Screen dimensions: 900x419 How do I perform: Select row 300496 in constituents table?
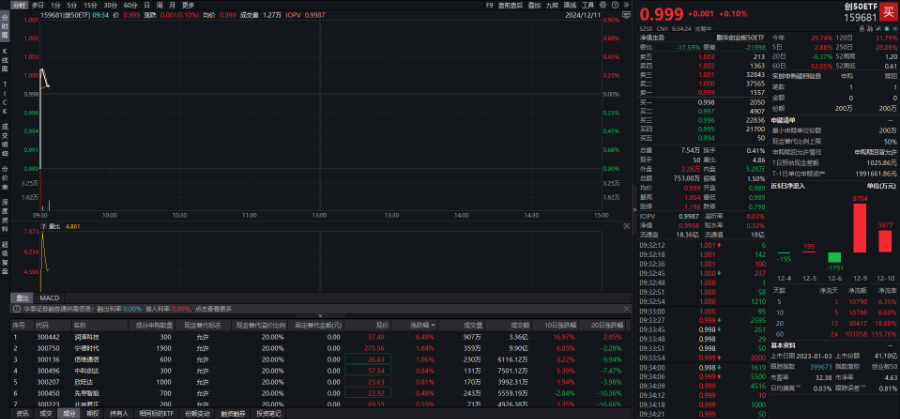coord(320,370)
